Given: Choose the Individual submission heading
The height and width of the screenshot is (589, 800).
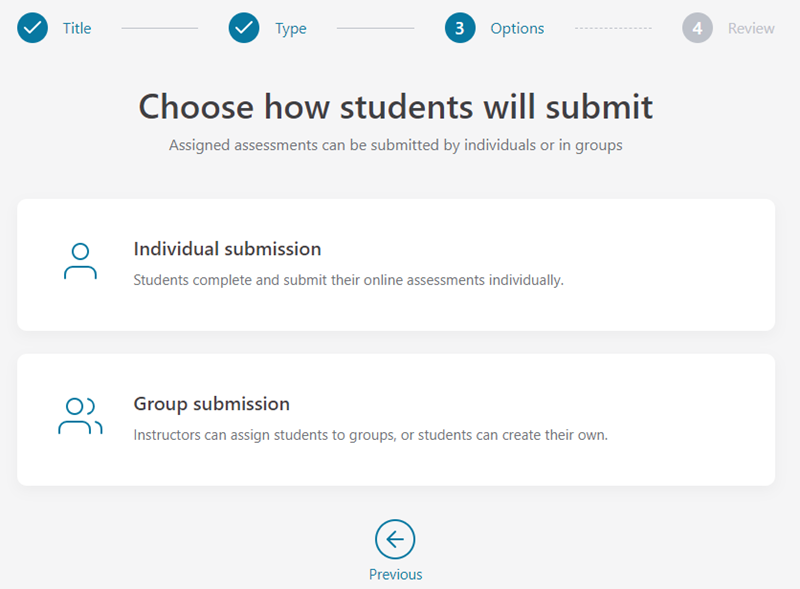Looking at the screenshot, I should (x=228, y=249).
